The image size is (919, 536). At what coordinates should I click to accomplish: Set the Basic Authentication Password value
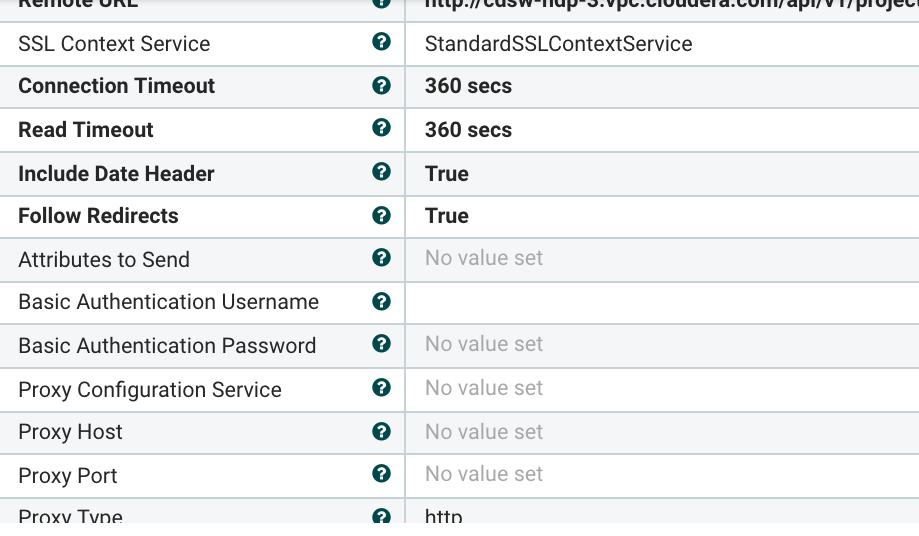coord(484,344)
